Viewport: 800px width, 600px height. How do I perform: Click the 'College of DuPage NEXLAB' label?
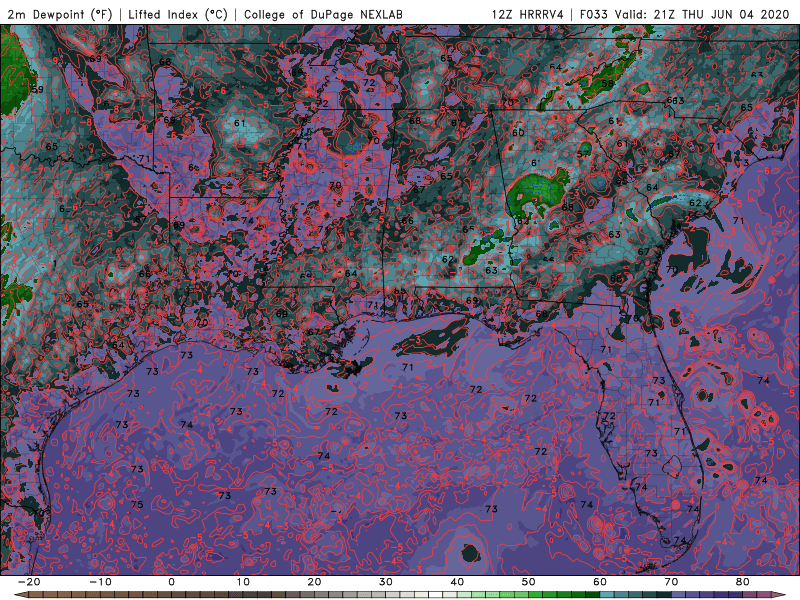(323, 14)
